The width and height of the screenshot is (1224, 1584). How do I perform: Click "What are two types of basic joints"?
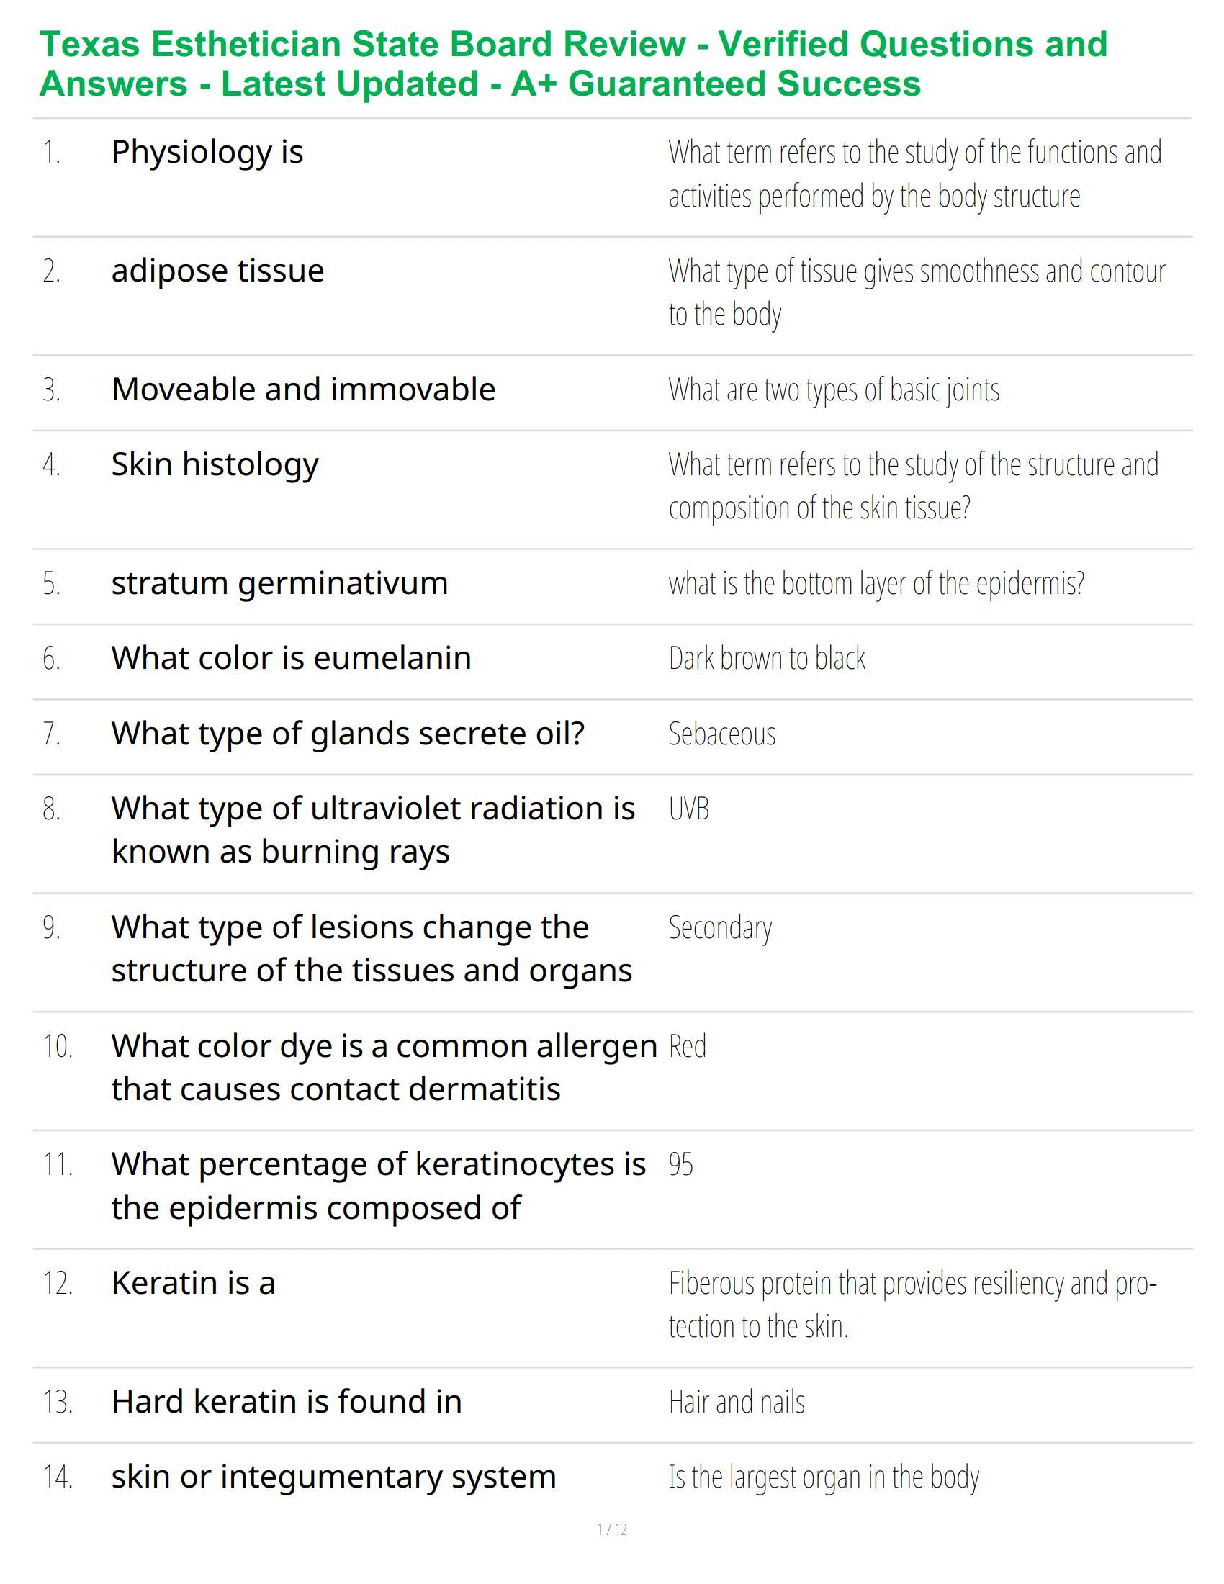(x=834, y=390)
